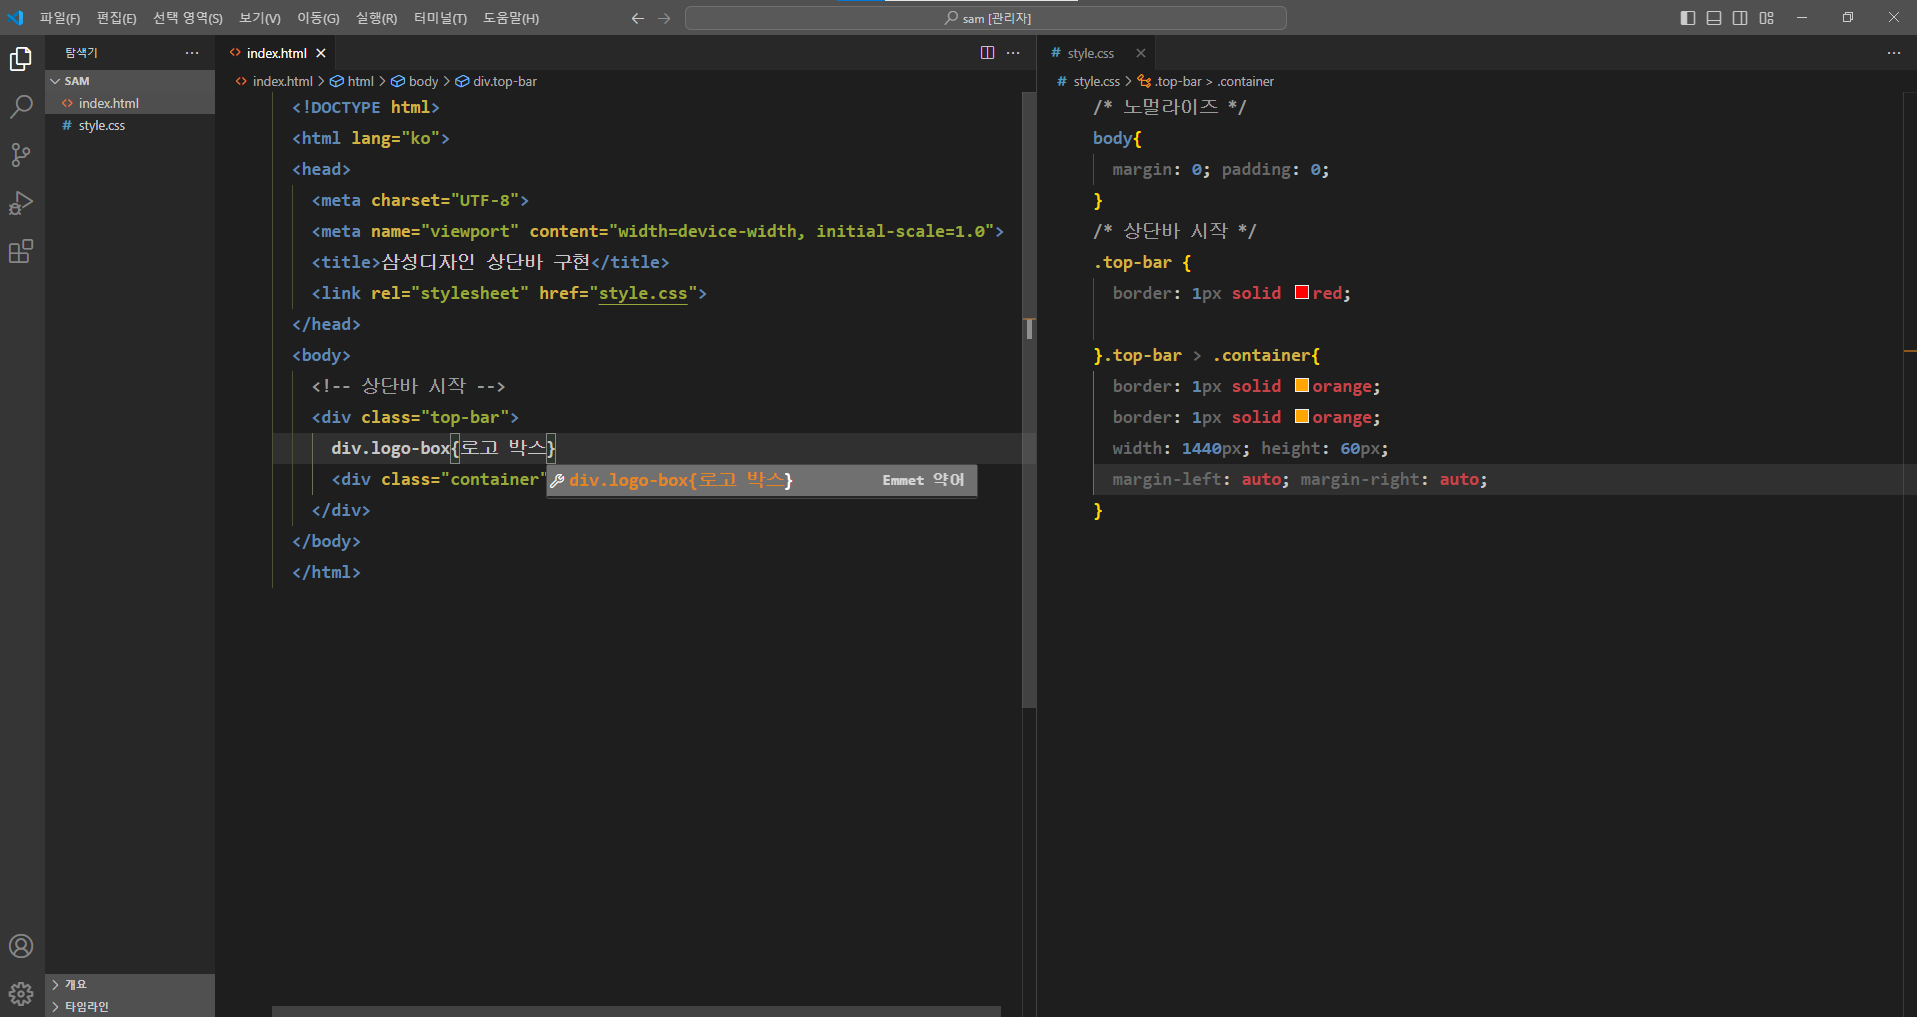Open the 파일(F) menu
This screenshot has height=1017, width=1917.
[60, 18]
